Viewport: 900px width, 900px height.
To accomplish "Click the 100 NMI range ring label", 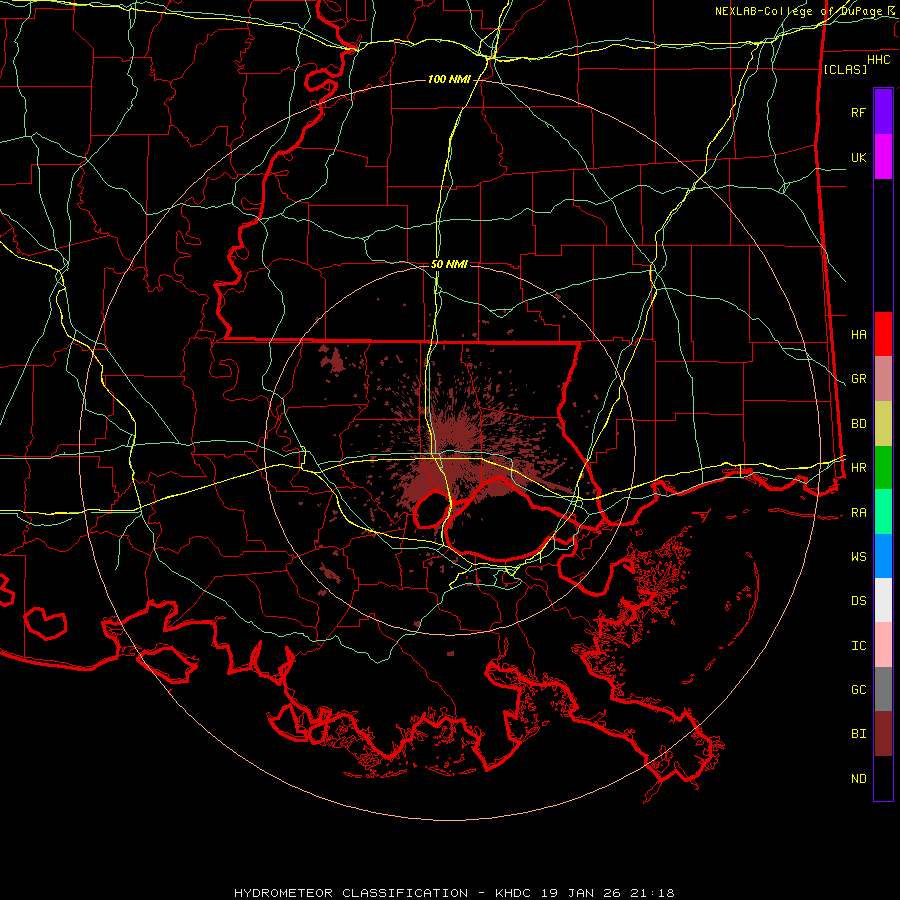I will [449, 79].
